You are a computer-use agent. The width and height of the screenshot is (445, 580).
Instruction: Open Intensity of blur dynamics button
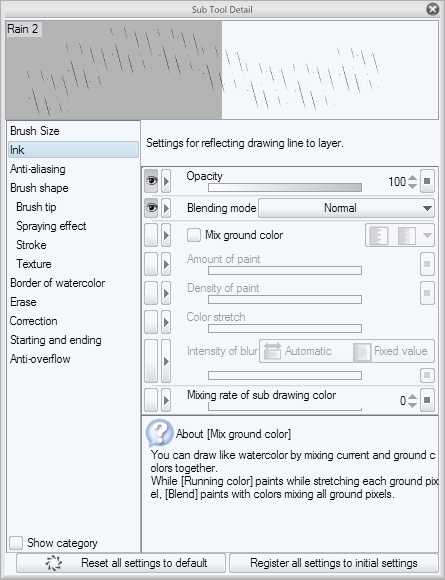(x=427, y=375)
